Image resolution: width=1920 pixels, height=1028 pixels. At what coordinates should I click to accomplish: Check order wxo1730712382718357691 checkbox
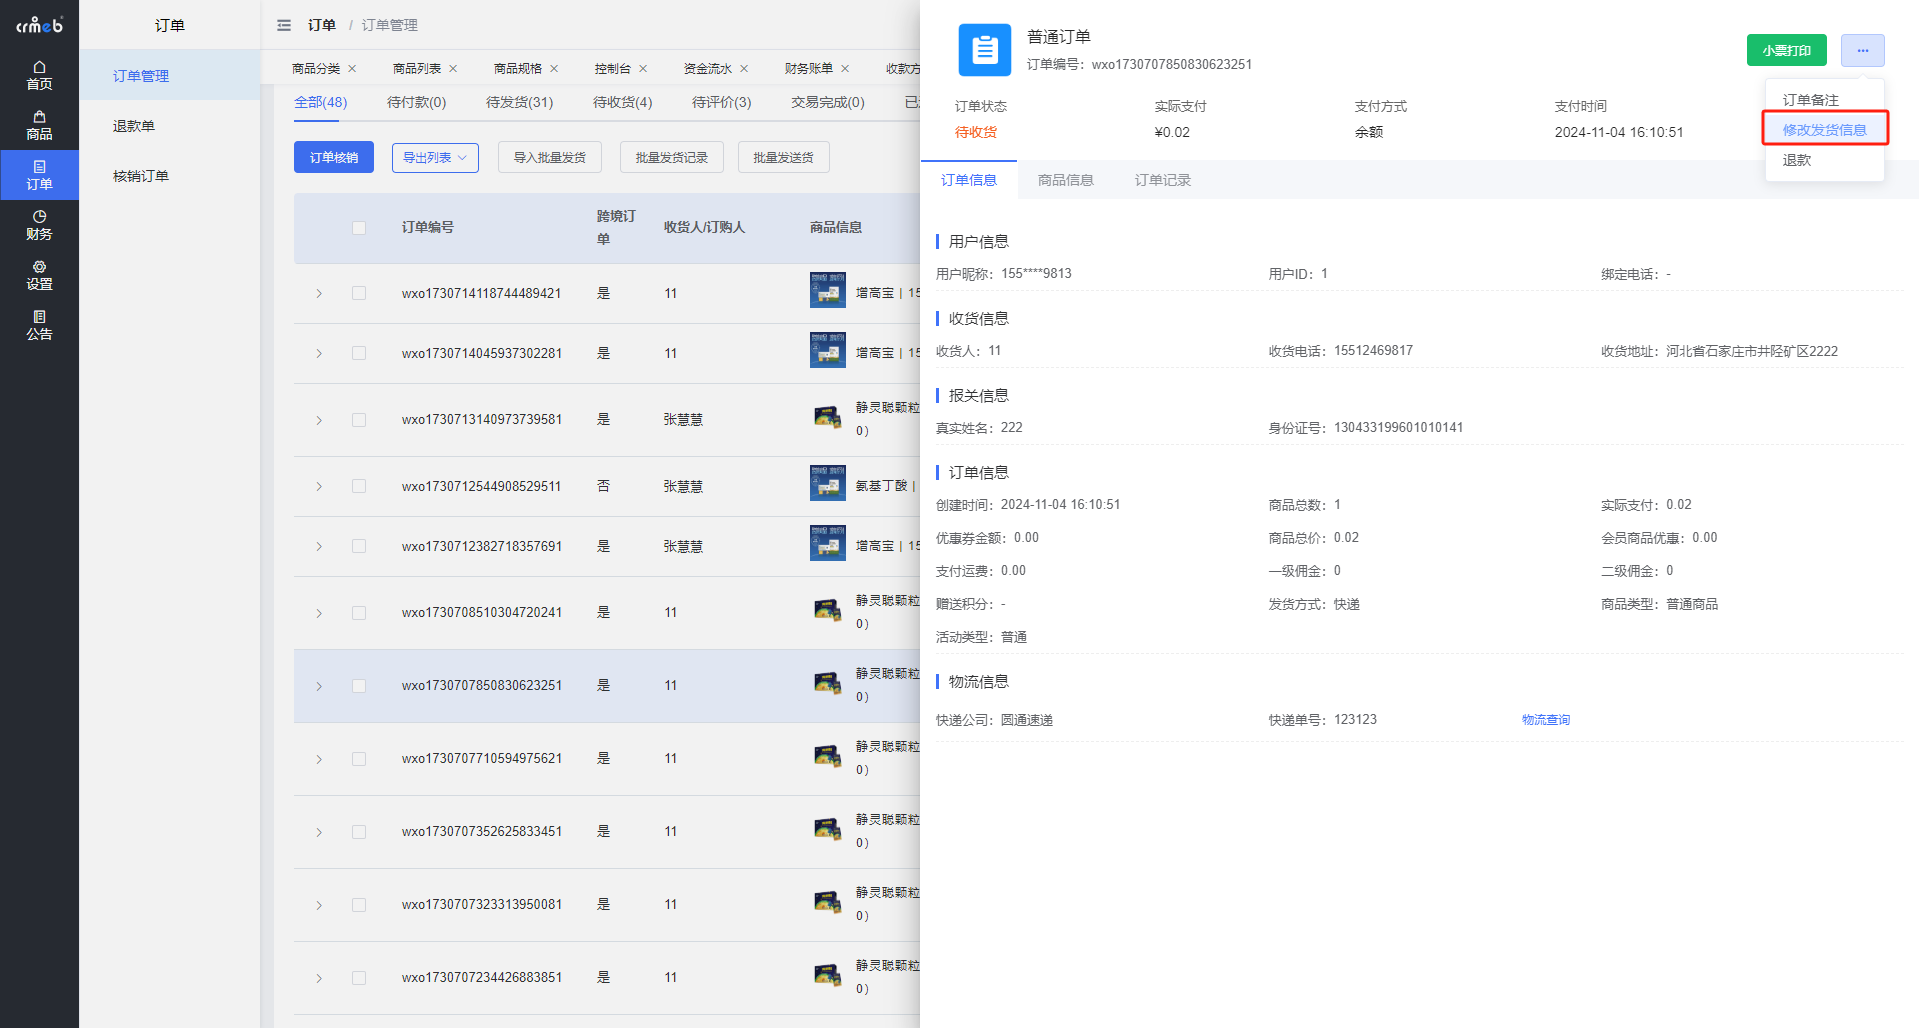click(359, 546)
